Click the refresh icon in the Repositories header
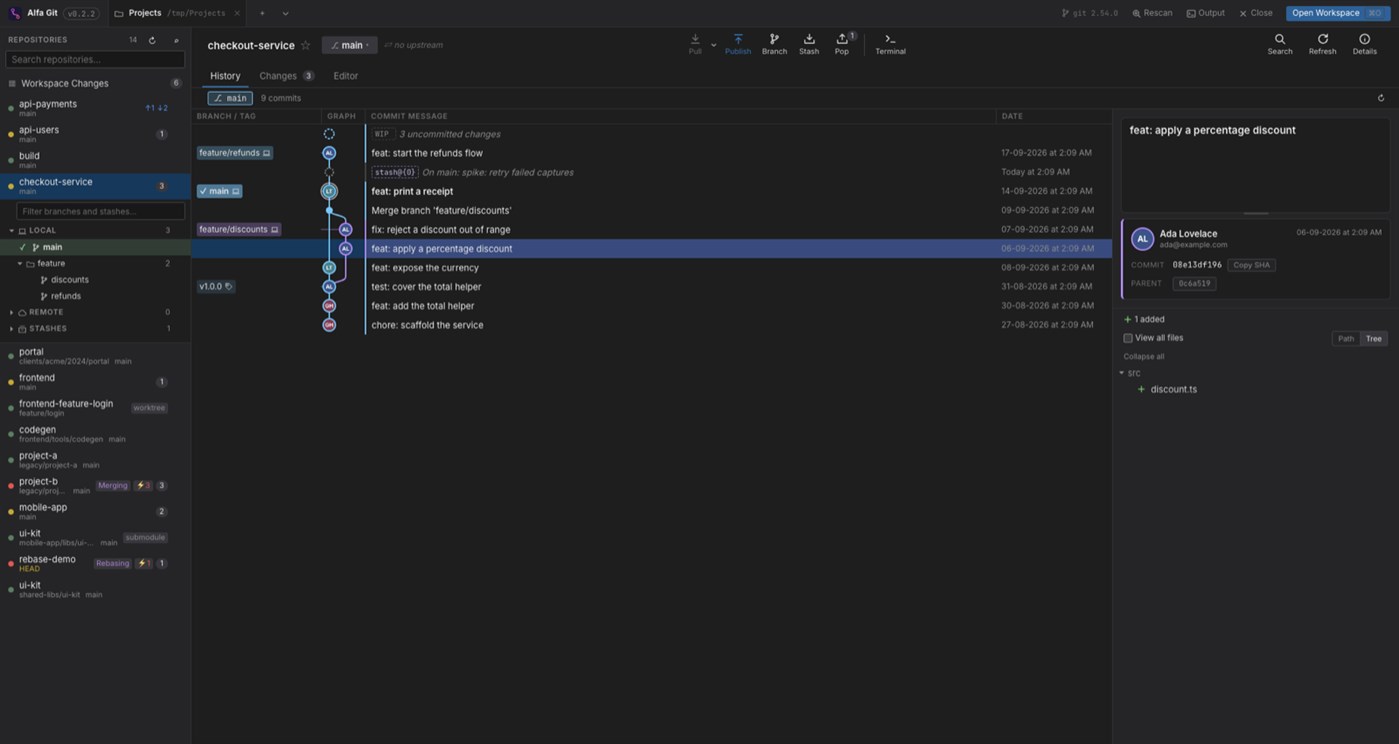Image resolution: width=1399 pixels, height=744 pixels. [x=152, y=40]
